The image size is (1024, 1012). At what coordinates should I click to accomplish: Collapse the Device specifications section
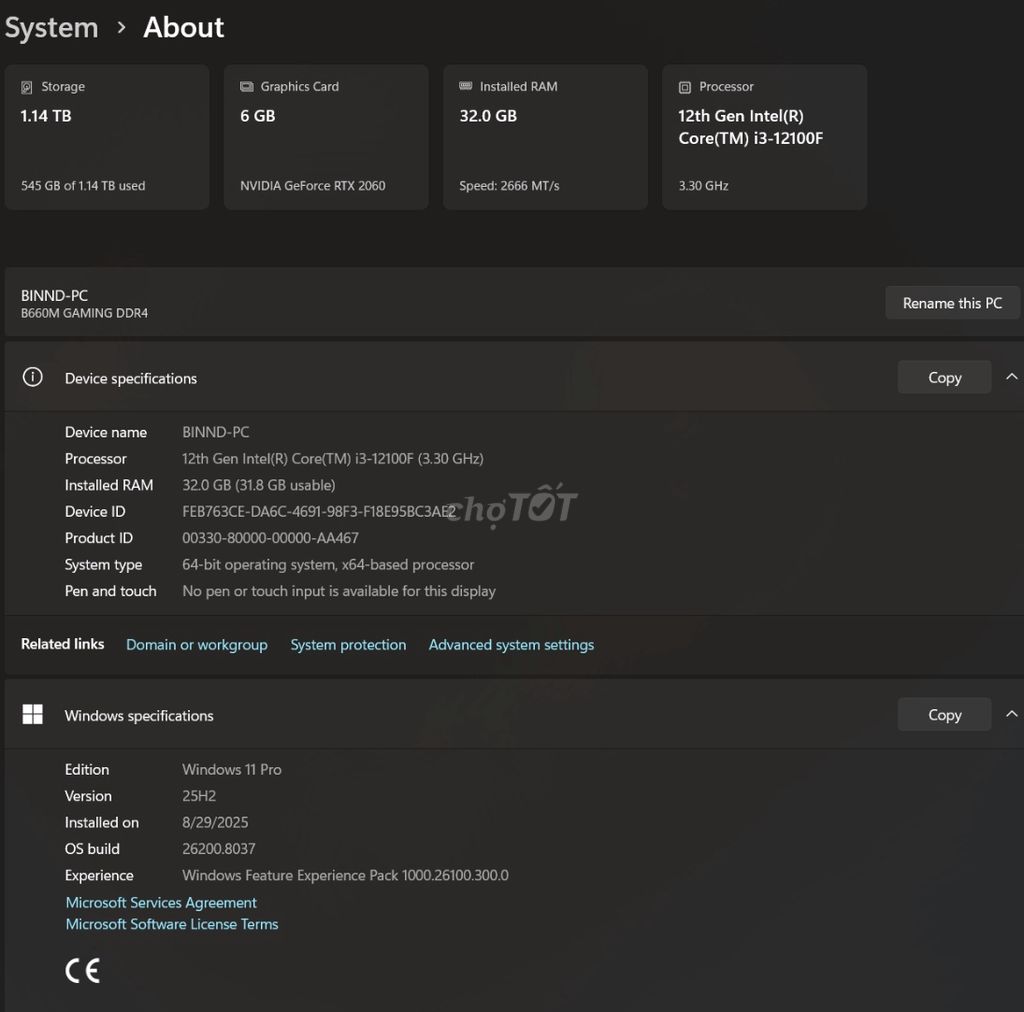(1011, 377)
